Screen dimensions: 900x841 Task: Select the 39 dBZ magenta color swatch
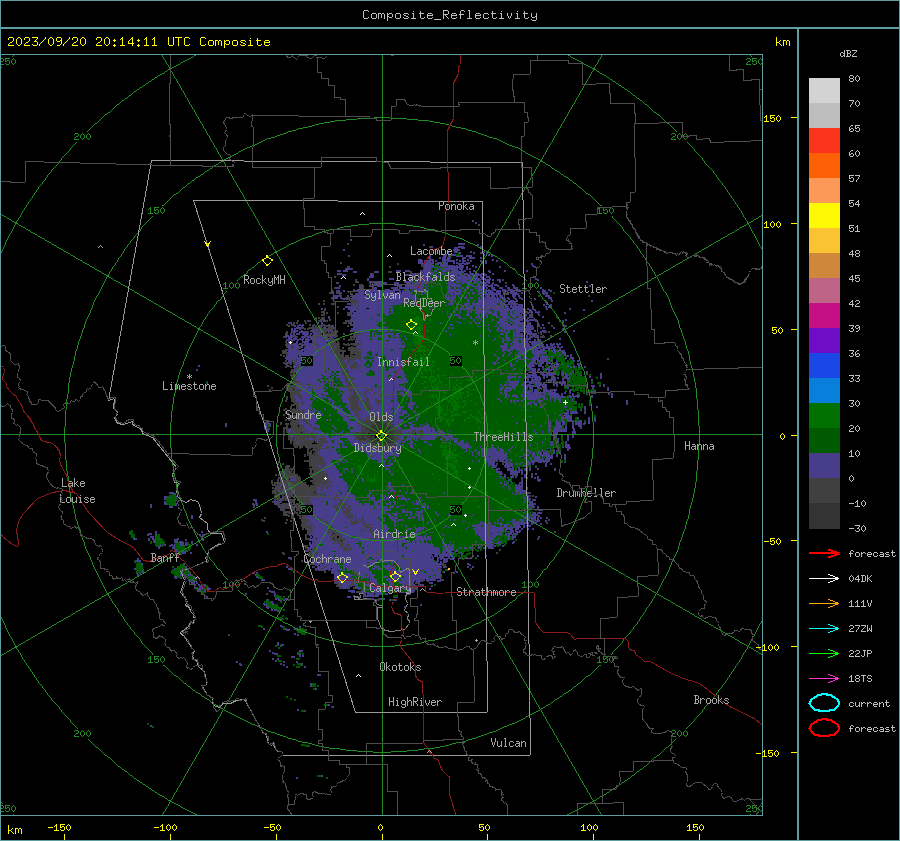pos(824,316)
